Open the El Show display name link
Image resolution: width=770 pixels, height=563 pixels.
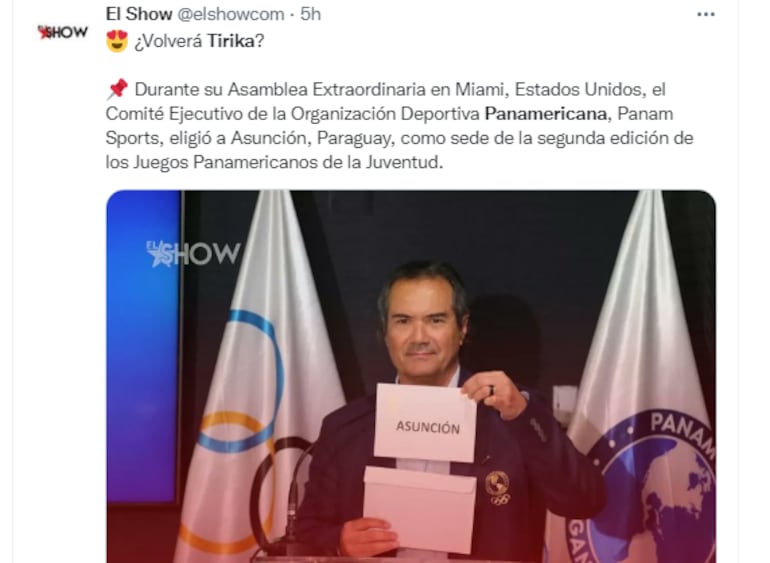tap(139, 14)
